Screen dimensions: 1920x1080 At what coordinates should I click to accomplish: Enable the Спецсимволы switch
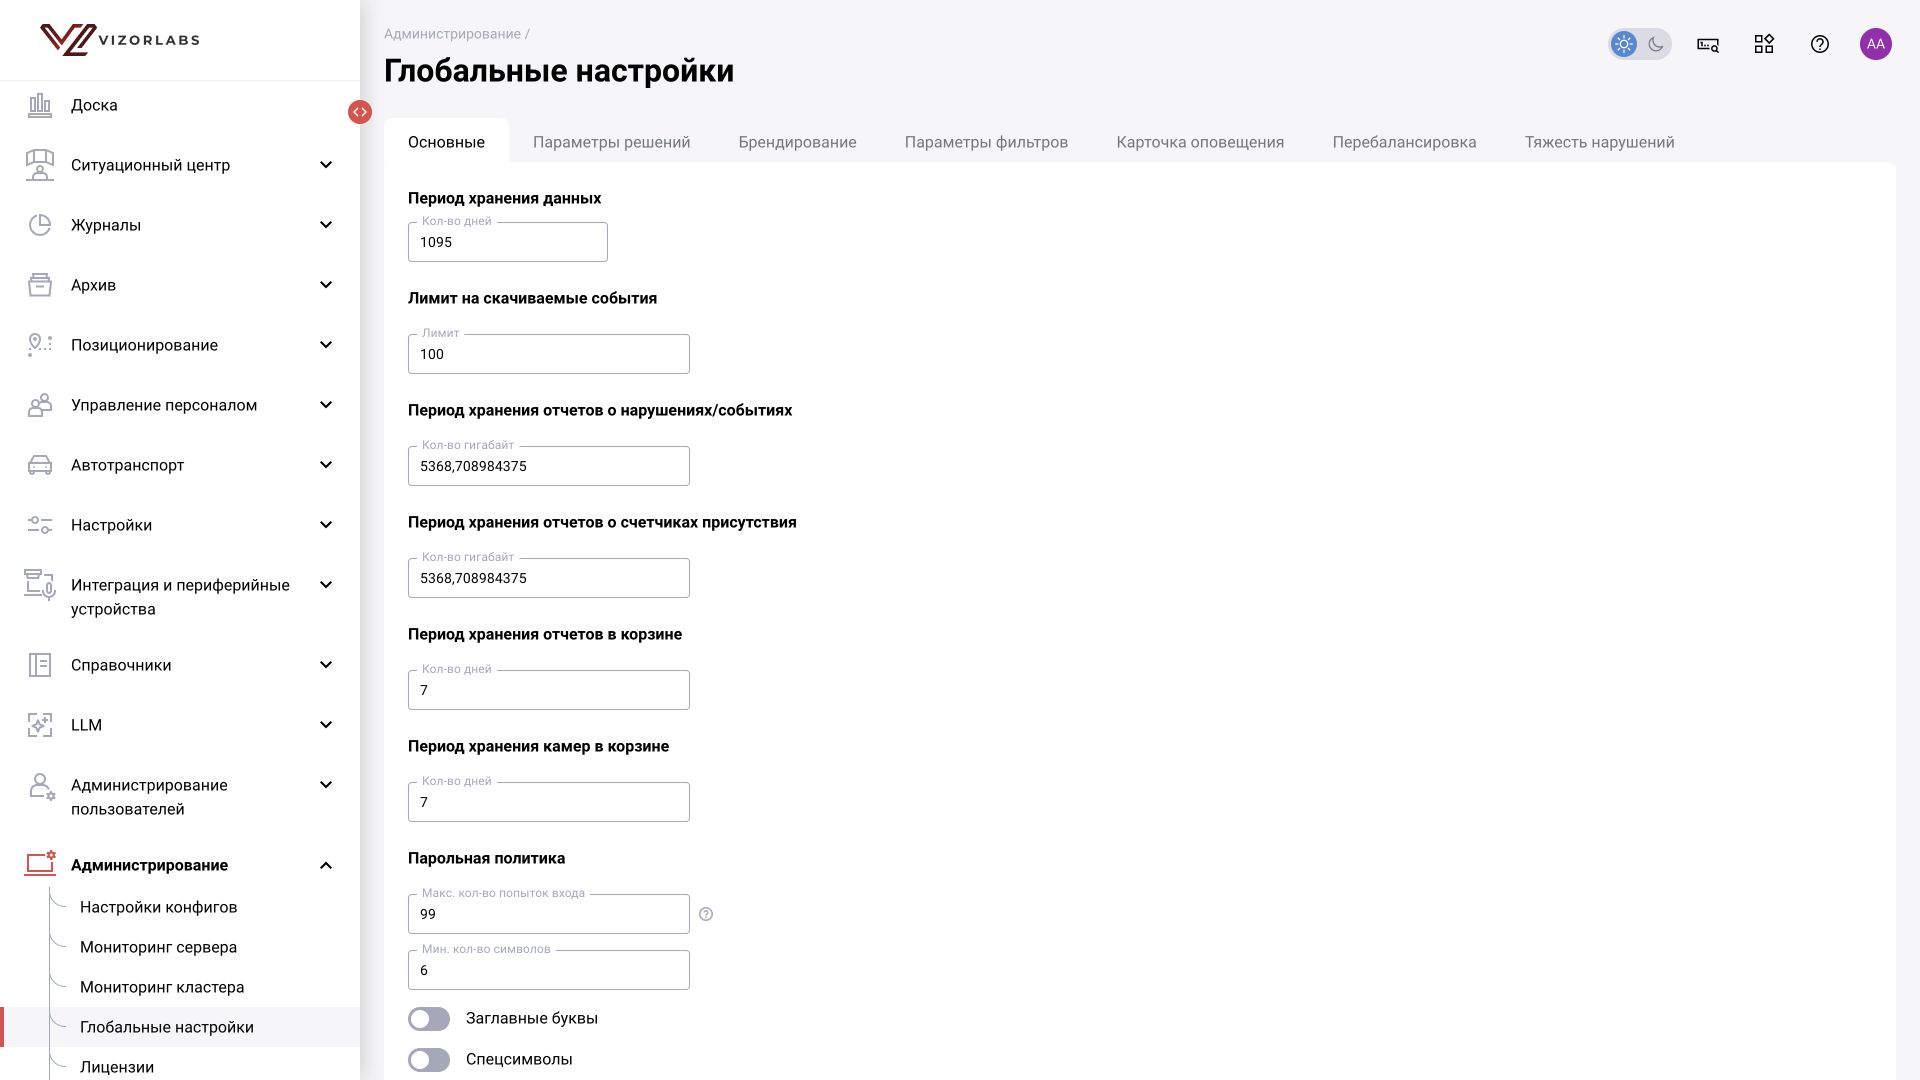(429, 1060)
